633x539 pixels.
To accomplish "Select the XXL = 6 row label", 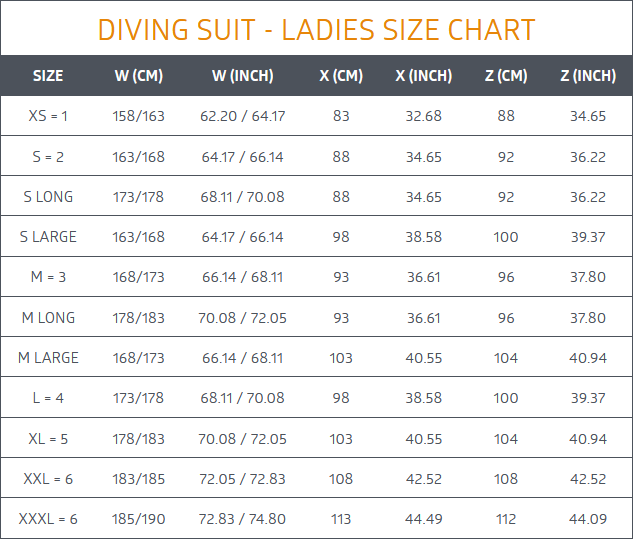I will tap(48, 479).
